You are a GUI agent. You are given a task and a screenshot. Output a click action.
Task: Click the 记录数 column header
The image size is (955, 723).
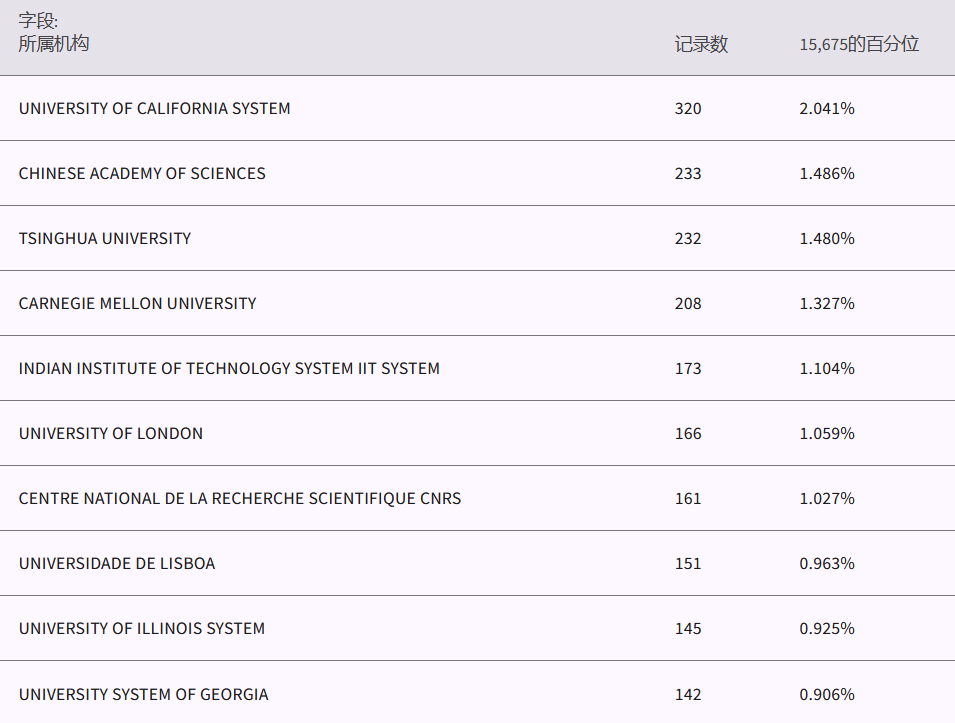701,44
